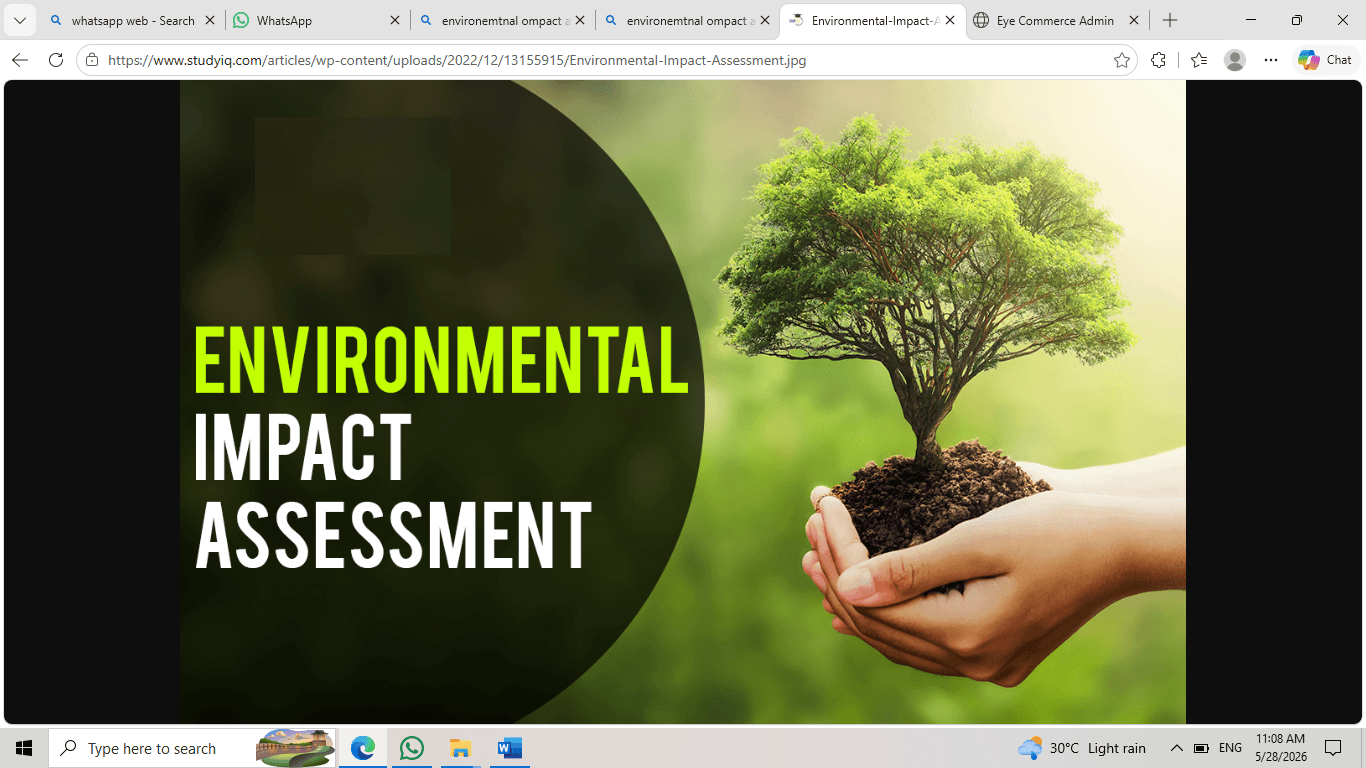Viewport: 1366px width, 768px height.
Task: Click the studyiq.com address bar URL
Action: pyautogui.click(x=457, y=60)
